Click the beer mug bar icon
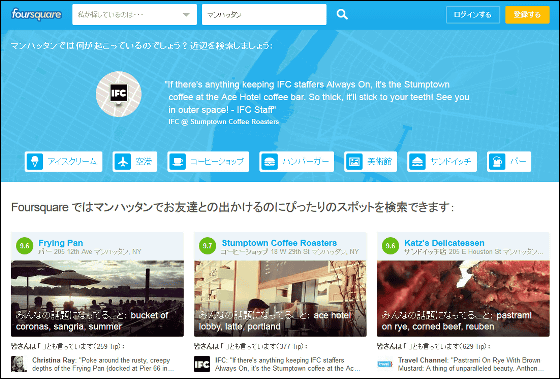 pyautogui.click(x=497, y=161)
